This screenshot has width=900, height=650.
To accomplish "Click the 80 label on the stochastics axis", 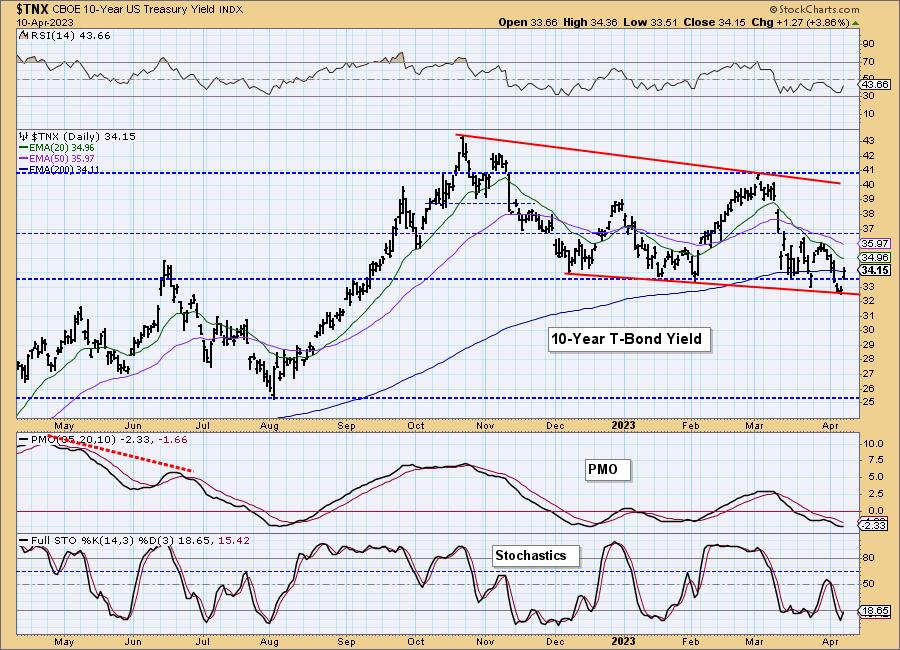I will [868, 558].
